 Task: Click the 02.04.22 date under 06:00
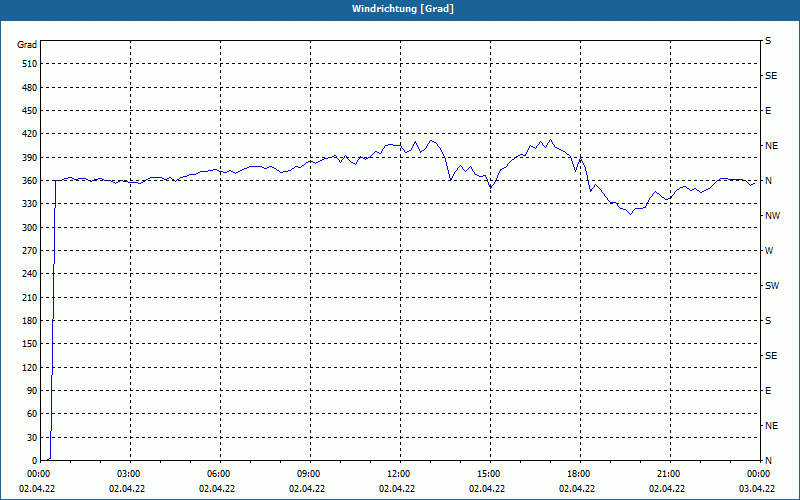coord(217,488)
